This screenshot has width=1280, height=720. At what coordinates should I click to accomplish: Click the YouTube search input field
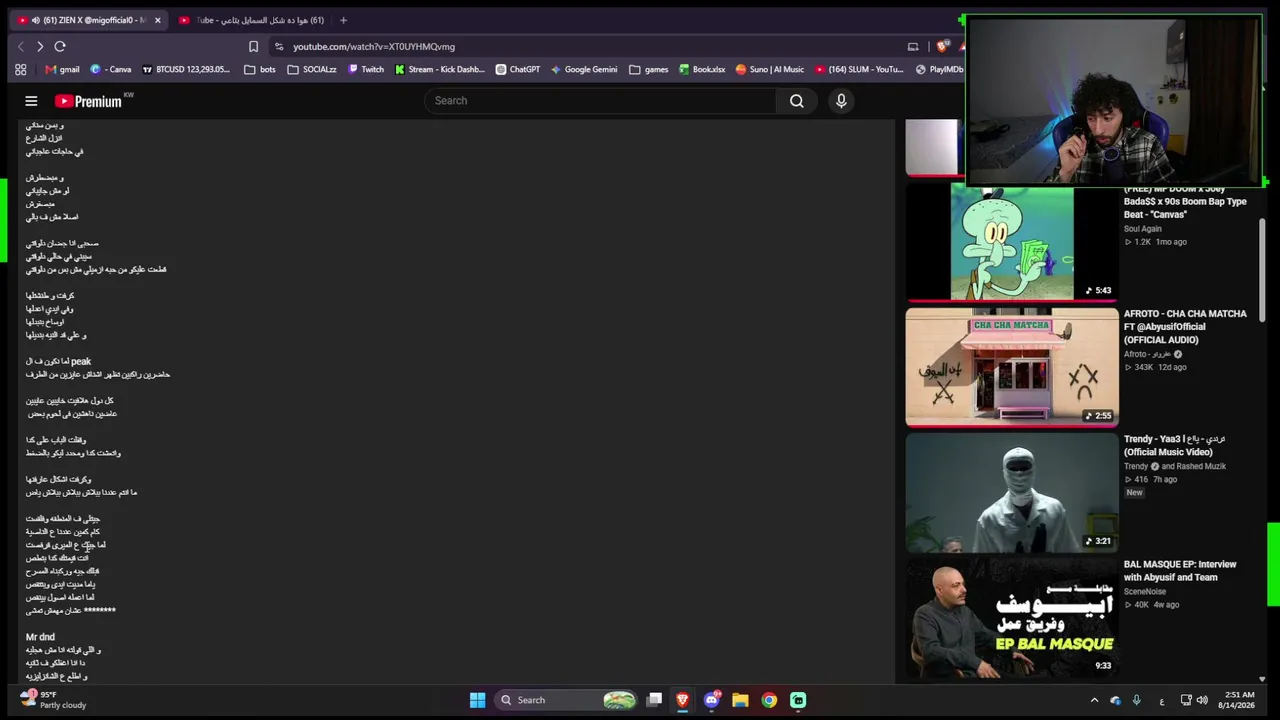(601, 101)
